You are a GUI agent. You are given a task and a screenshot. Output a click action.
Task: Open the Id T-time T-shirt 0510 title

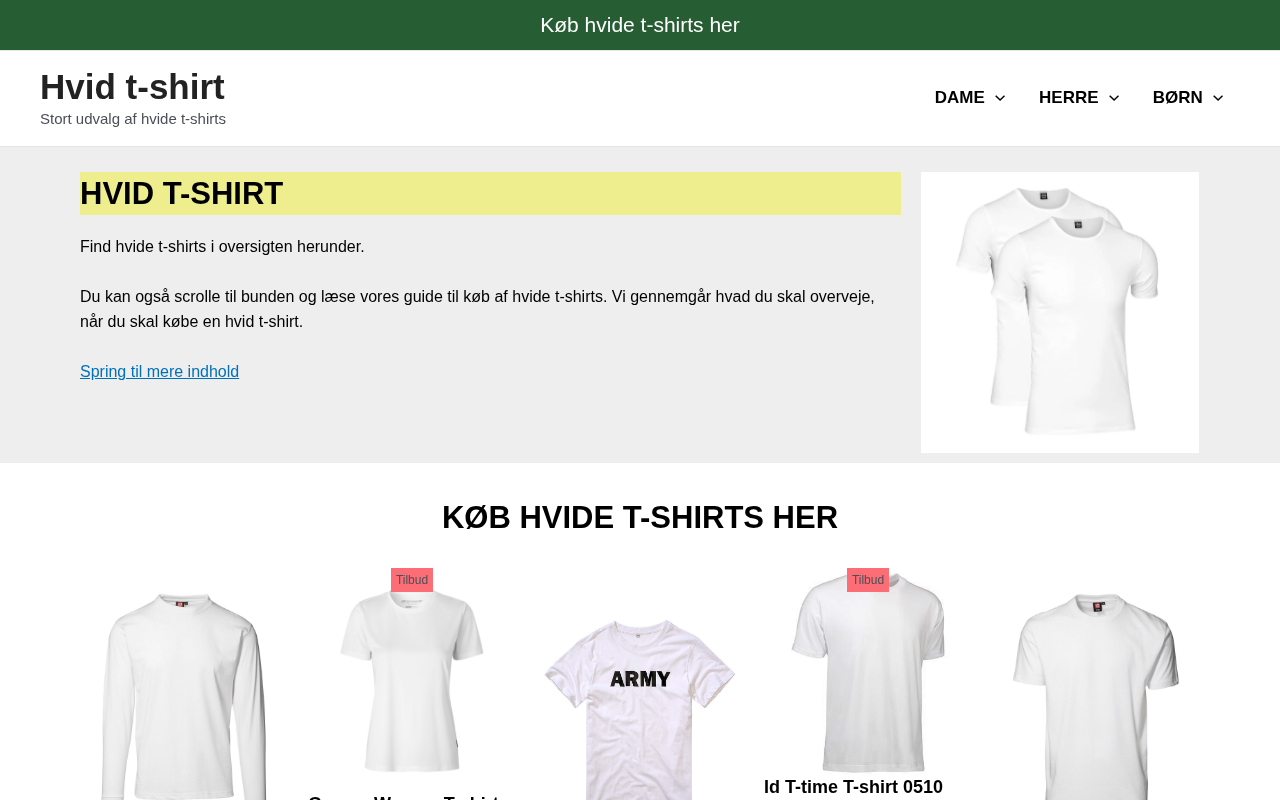pyautogui.click(x=853, y=787)
